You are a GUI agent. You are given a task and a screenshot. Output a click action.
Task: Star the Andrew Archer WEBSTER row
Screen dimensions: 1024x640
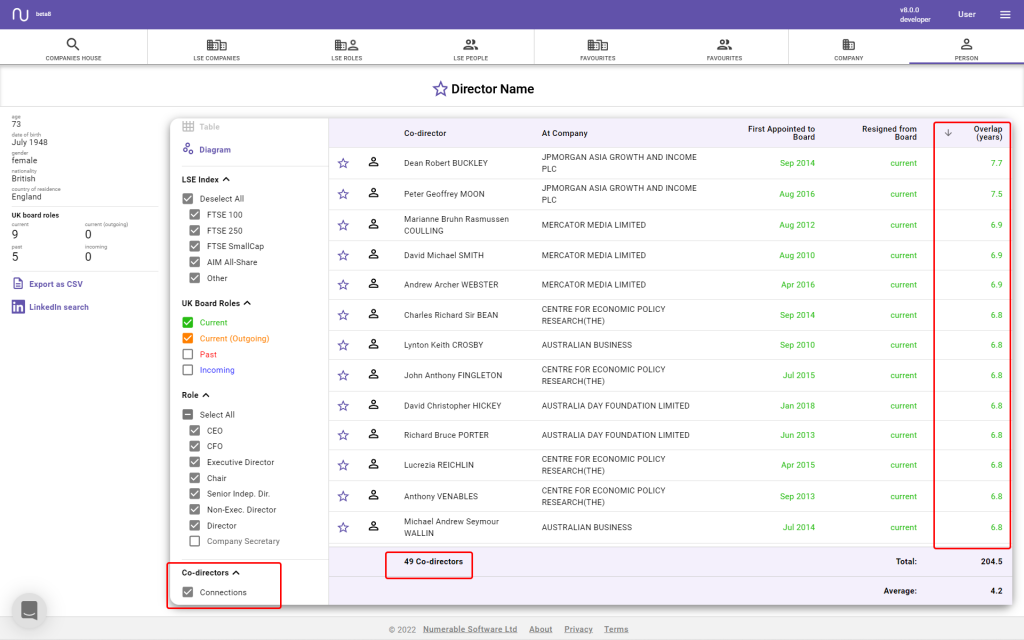click(x=343, y=285)
